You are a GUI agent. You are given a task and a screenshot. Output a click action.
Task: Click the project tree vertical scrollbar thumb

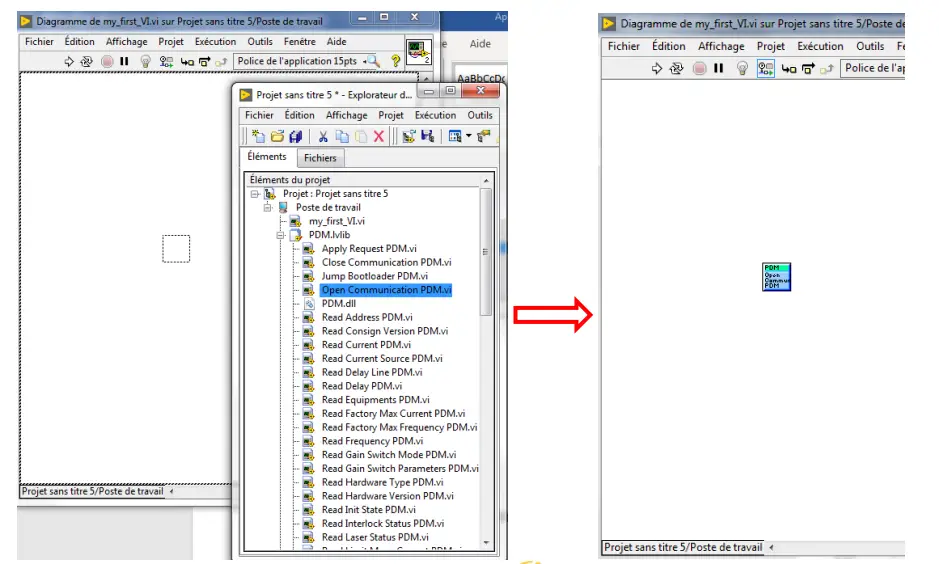coord(486,251)
